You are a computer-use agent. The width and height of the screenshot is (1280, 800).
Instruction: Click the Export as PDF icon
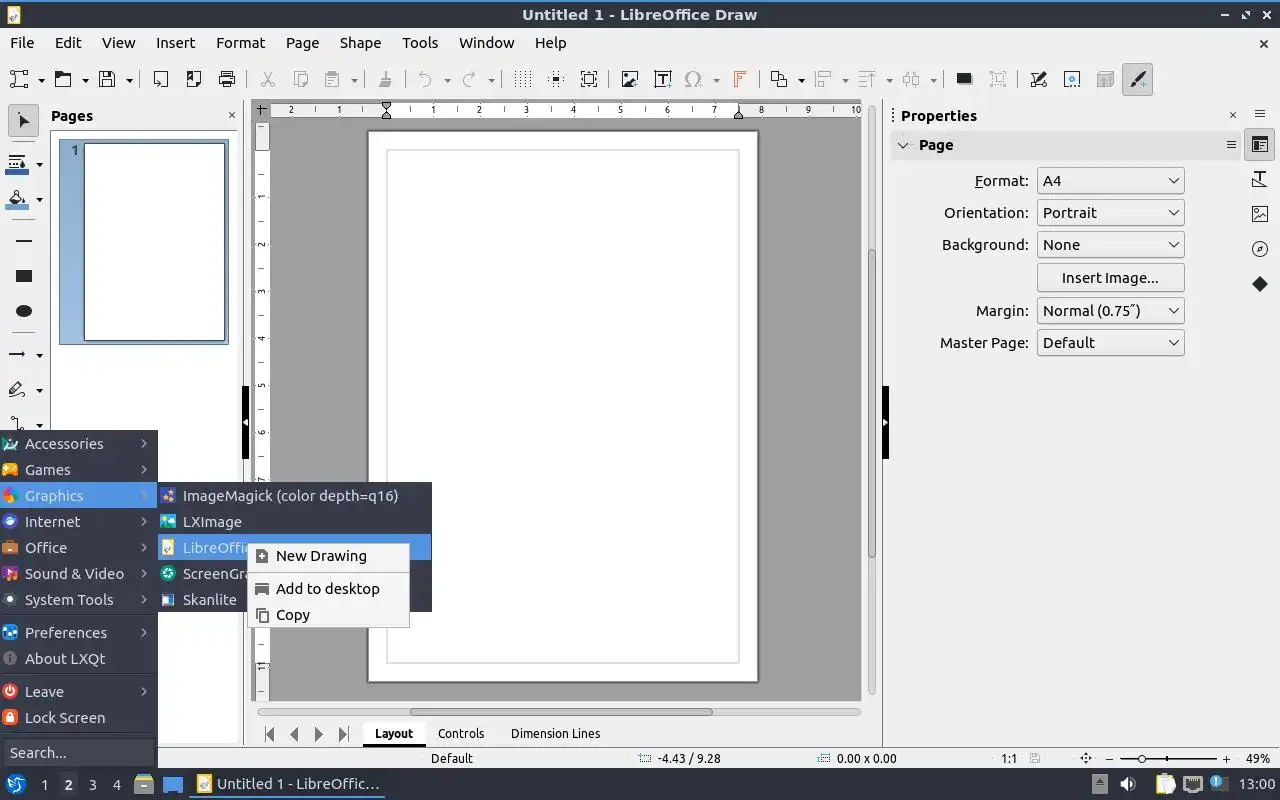tap(193, 79)
